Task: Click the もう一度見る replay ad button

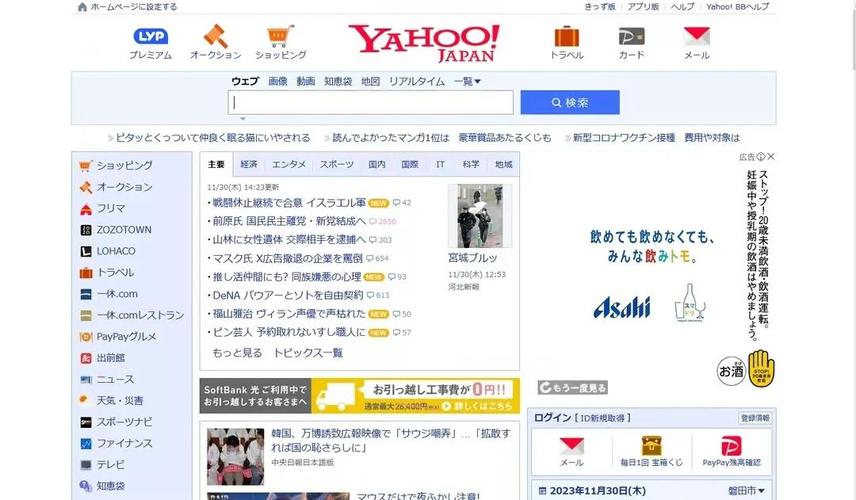Action: click(573, 388)
